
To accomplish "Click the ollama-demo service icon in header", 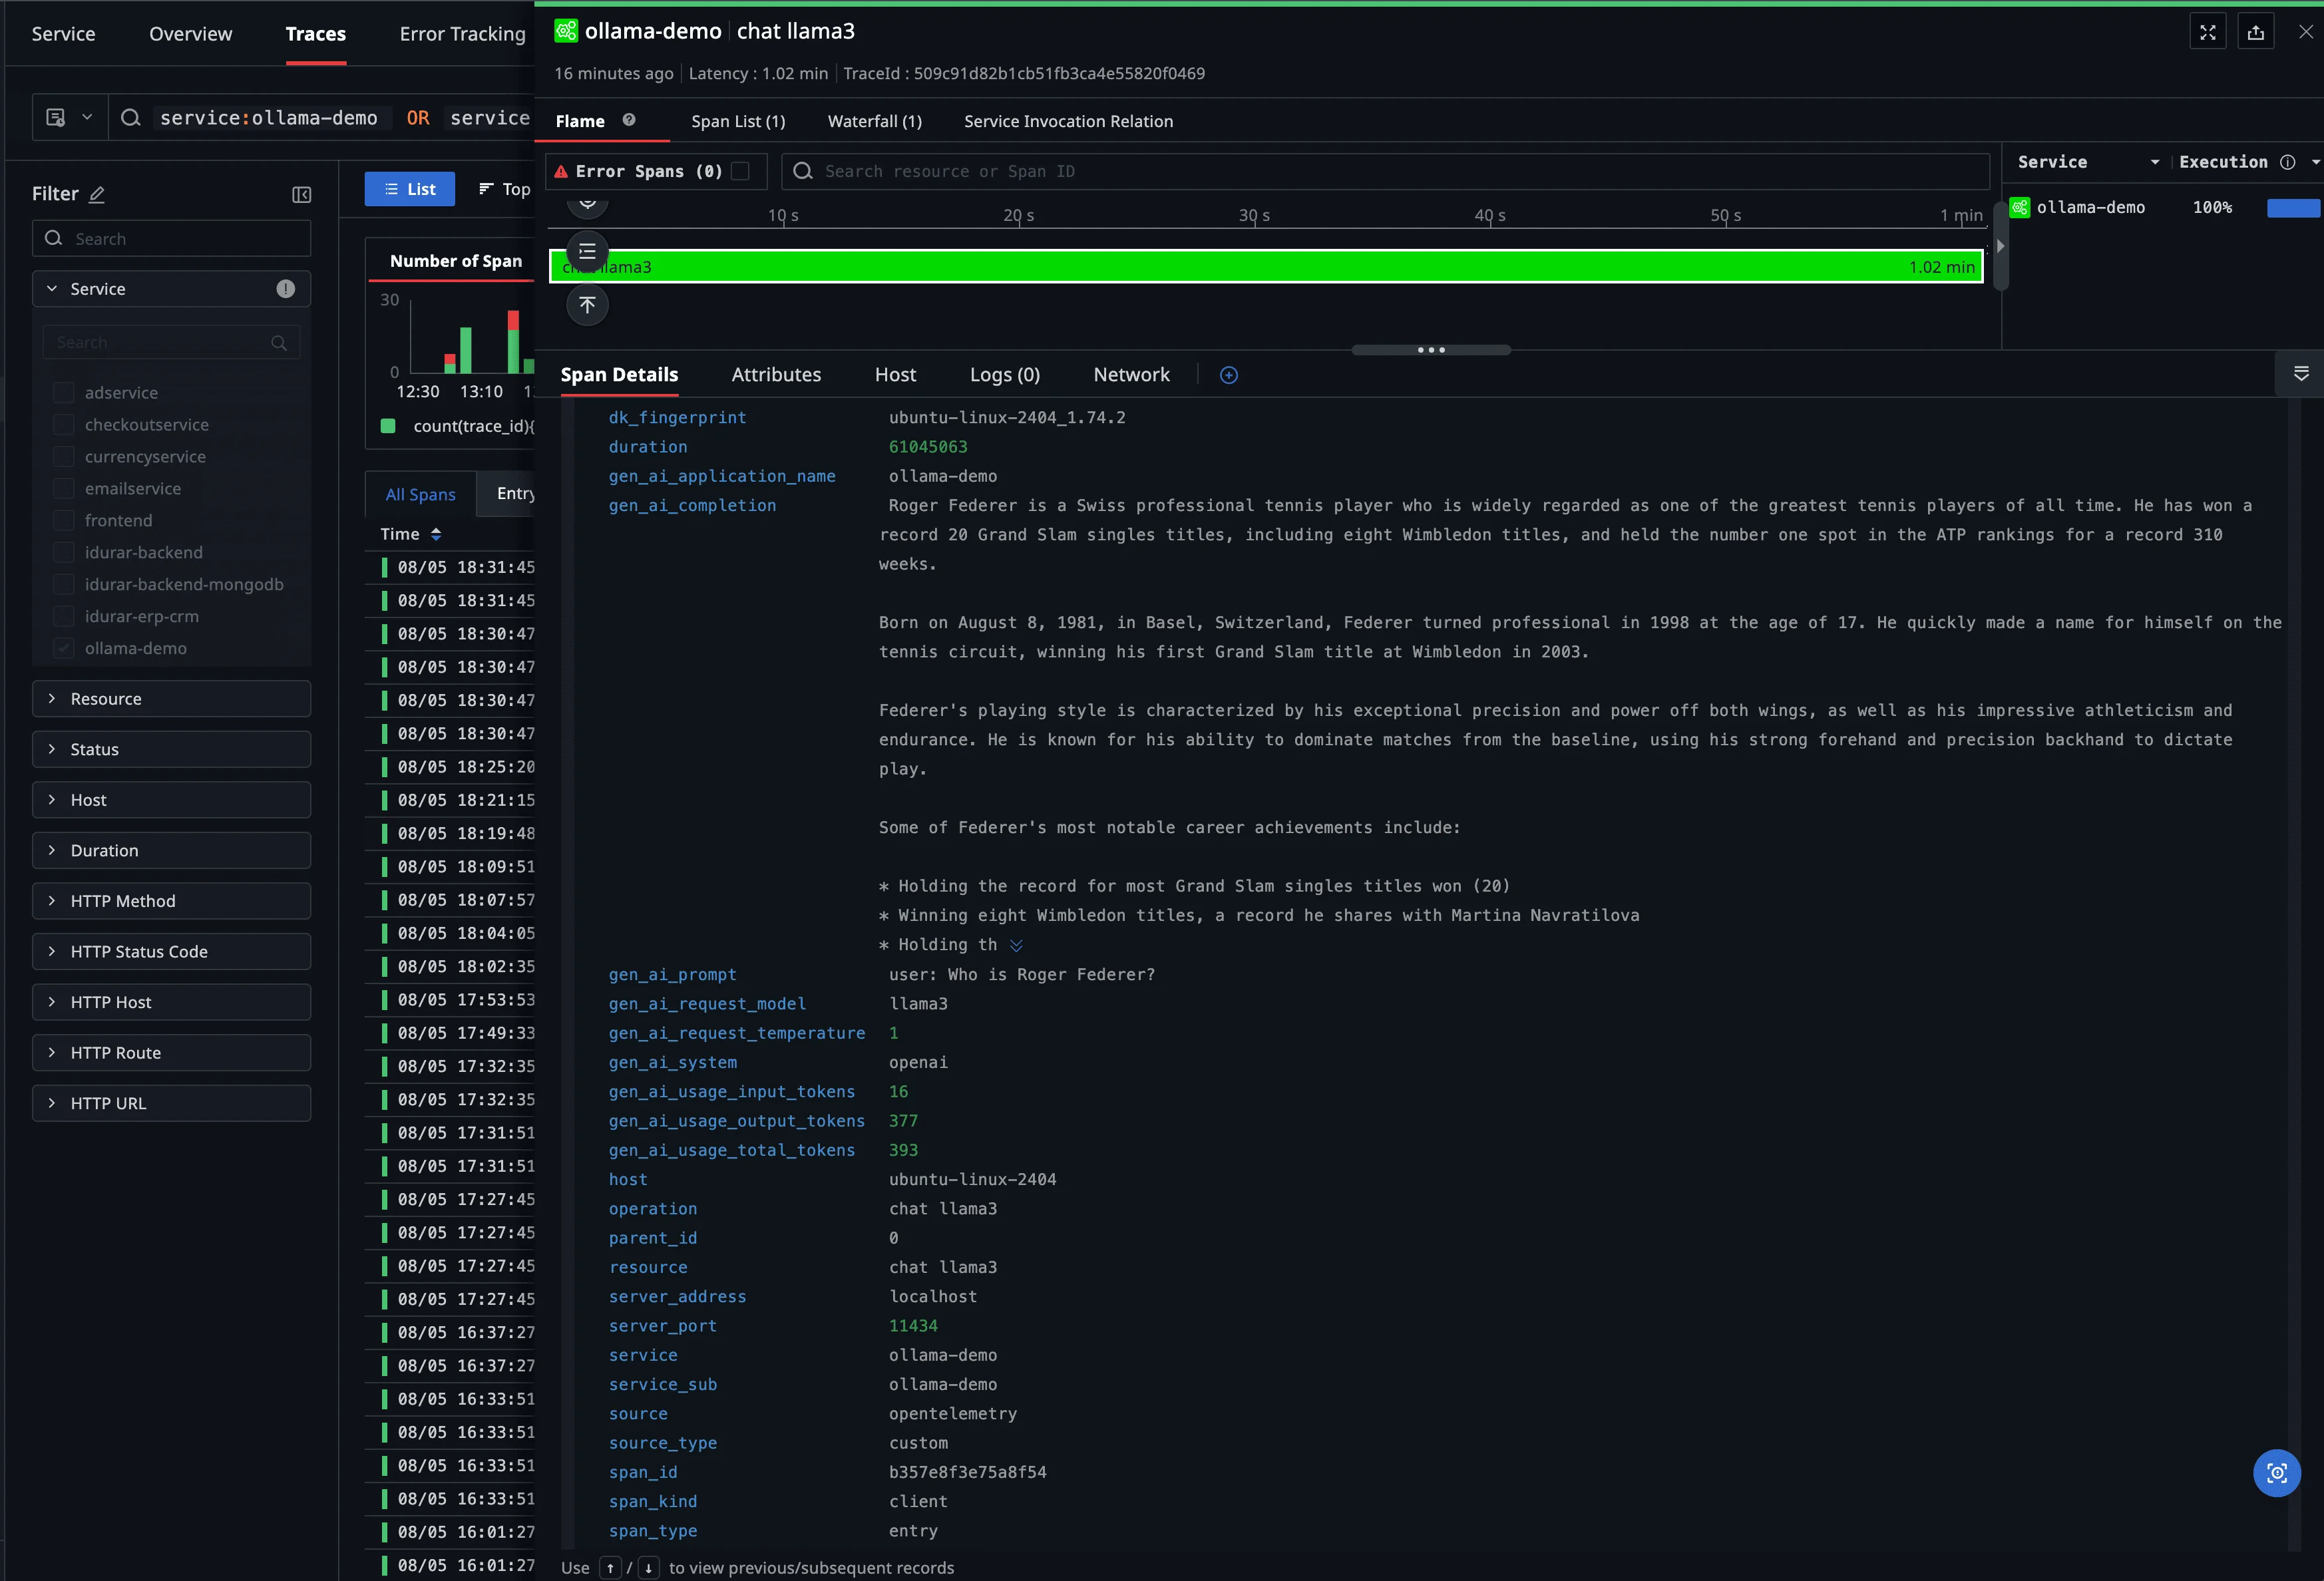I will [566, 31].
